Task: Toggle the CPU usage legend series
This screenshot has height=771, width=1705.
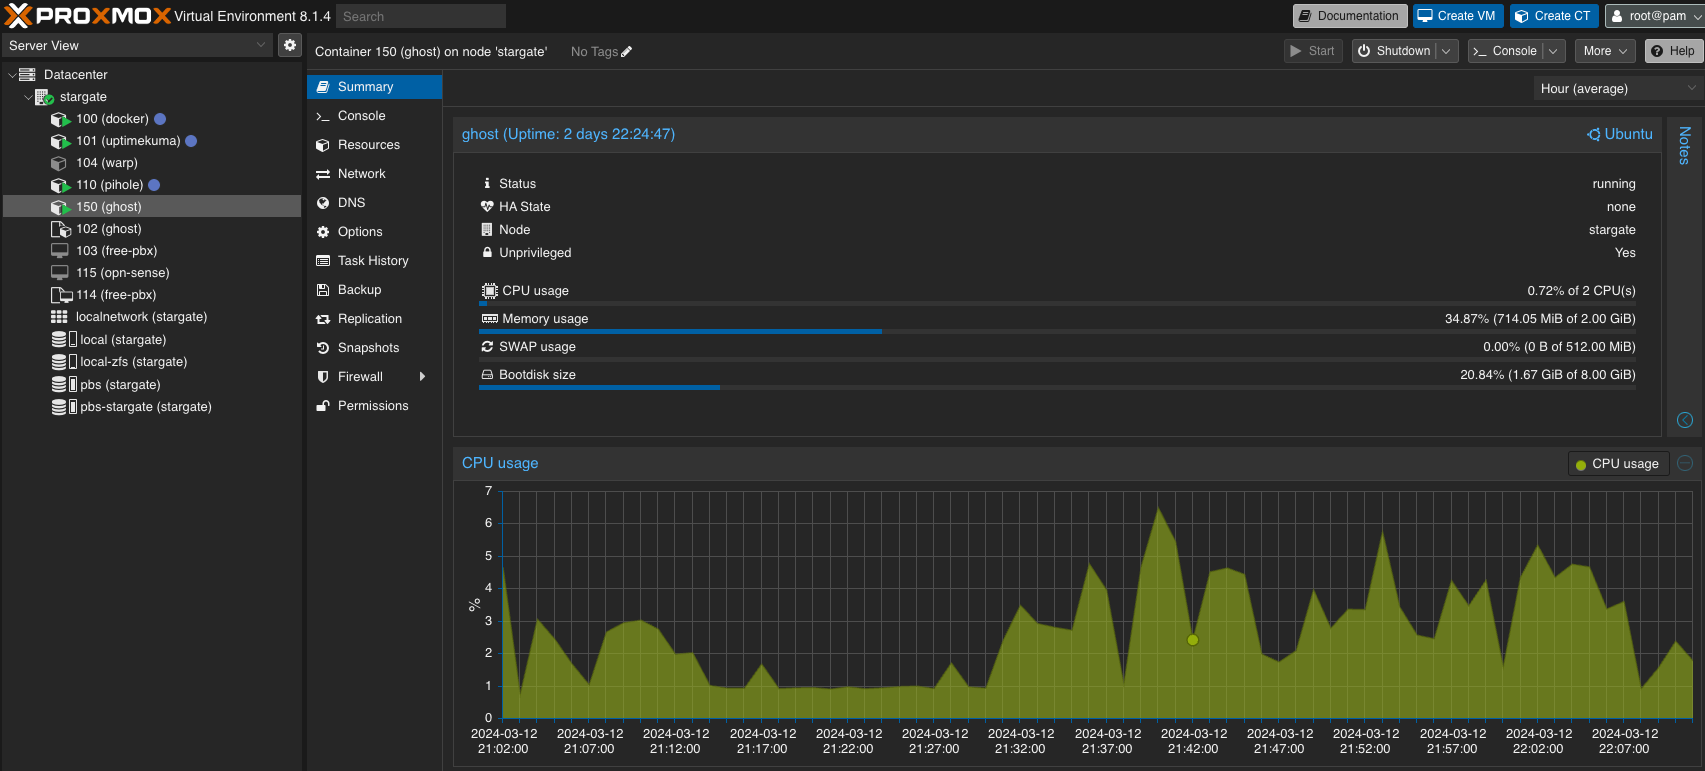Action: [x=1617, y=464]
